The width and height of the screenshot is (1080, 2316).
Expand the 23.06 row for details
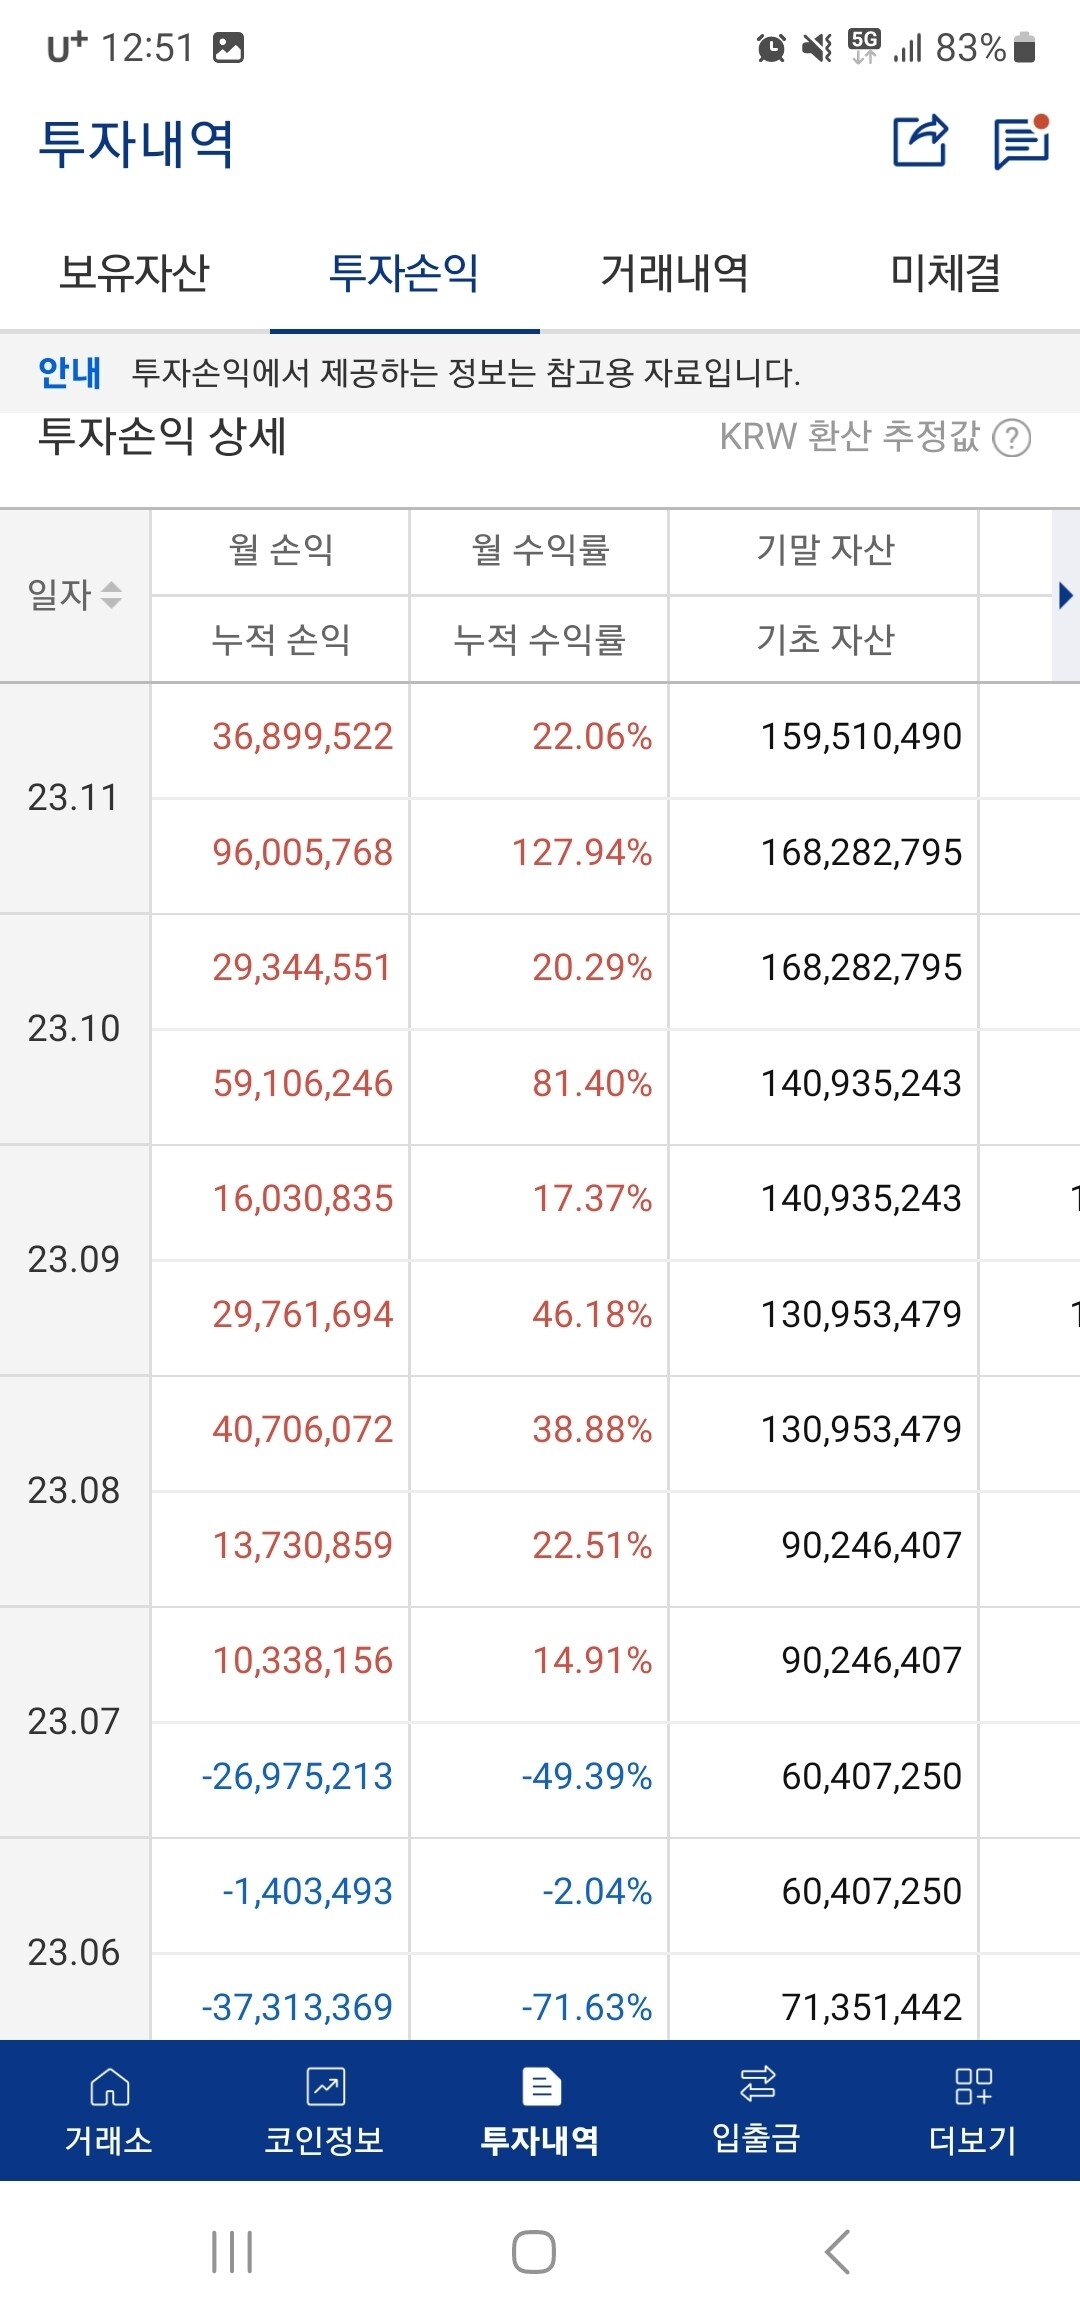(x=75, y=1950)
